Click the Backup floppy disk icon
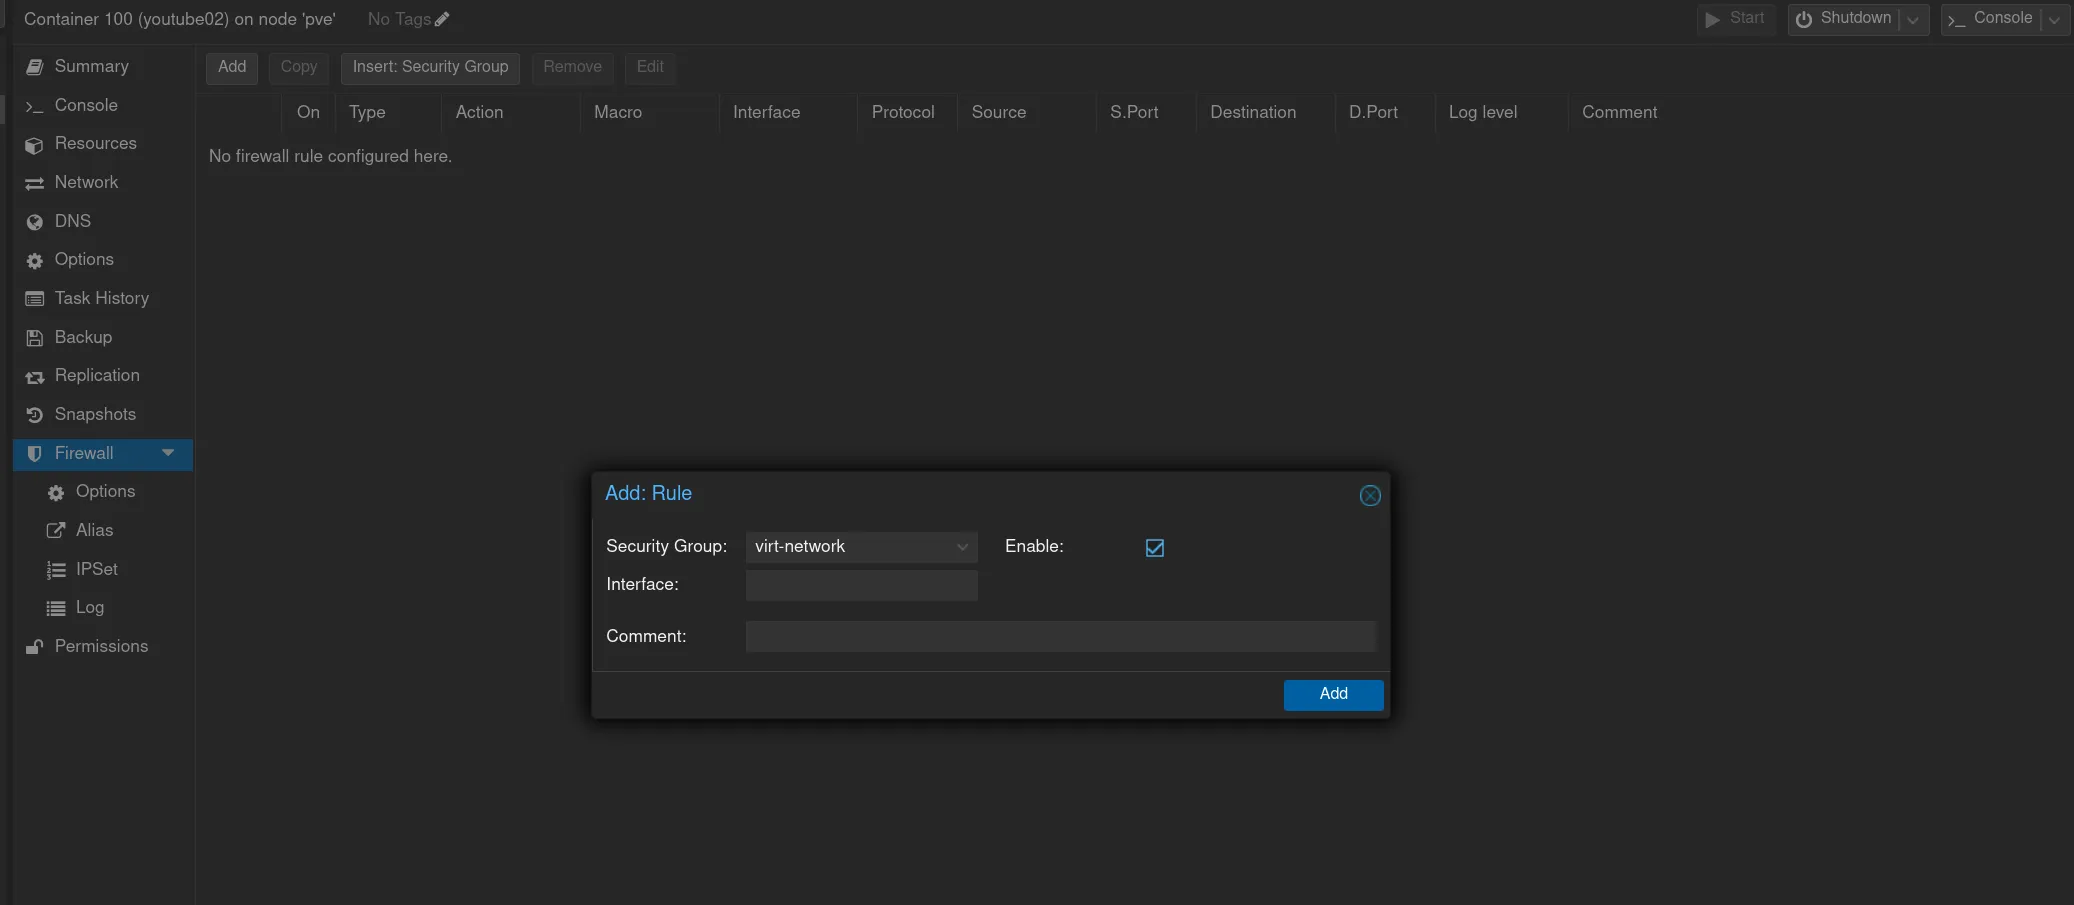This screenshot has height=905, width=2074. 35,338
